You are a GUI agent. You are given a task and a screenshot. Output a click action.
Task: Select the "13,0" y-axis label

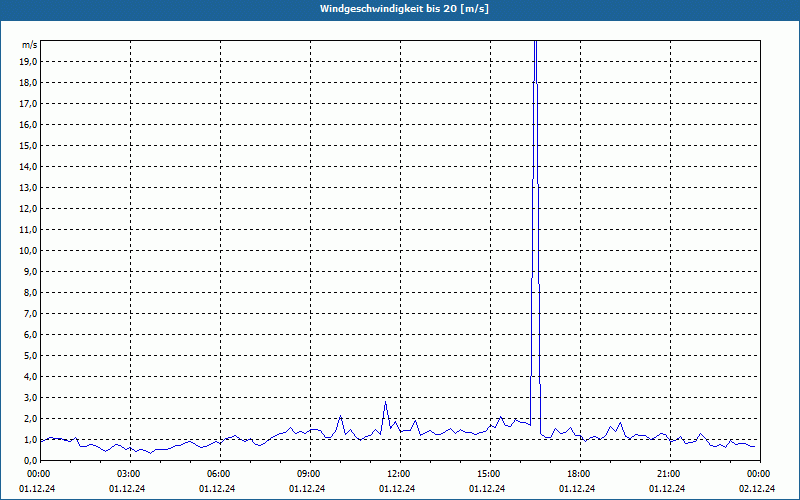28,187
